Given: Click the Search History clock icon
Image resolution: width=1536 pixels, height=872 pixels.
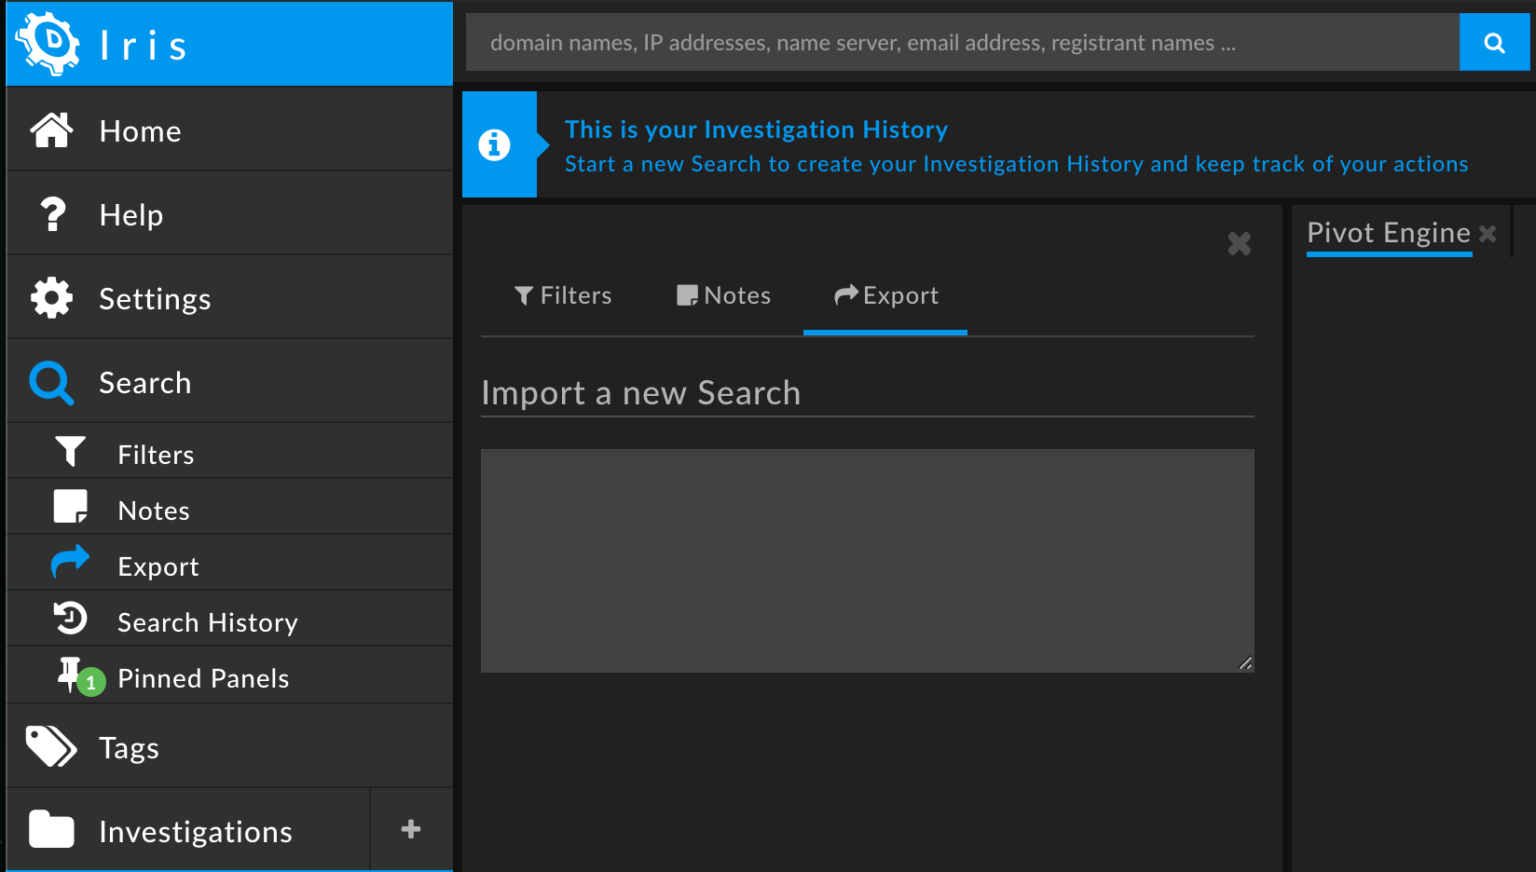Looking at the screenshot, I should coord(70,619).
